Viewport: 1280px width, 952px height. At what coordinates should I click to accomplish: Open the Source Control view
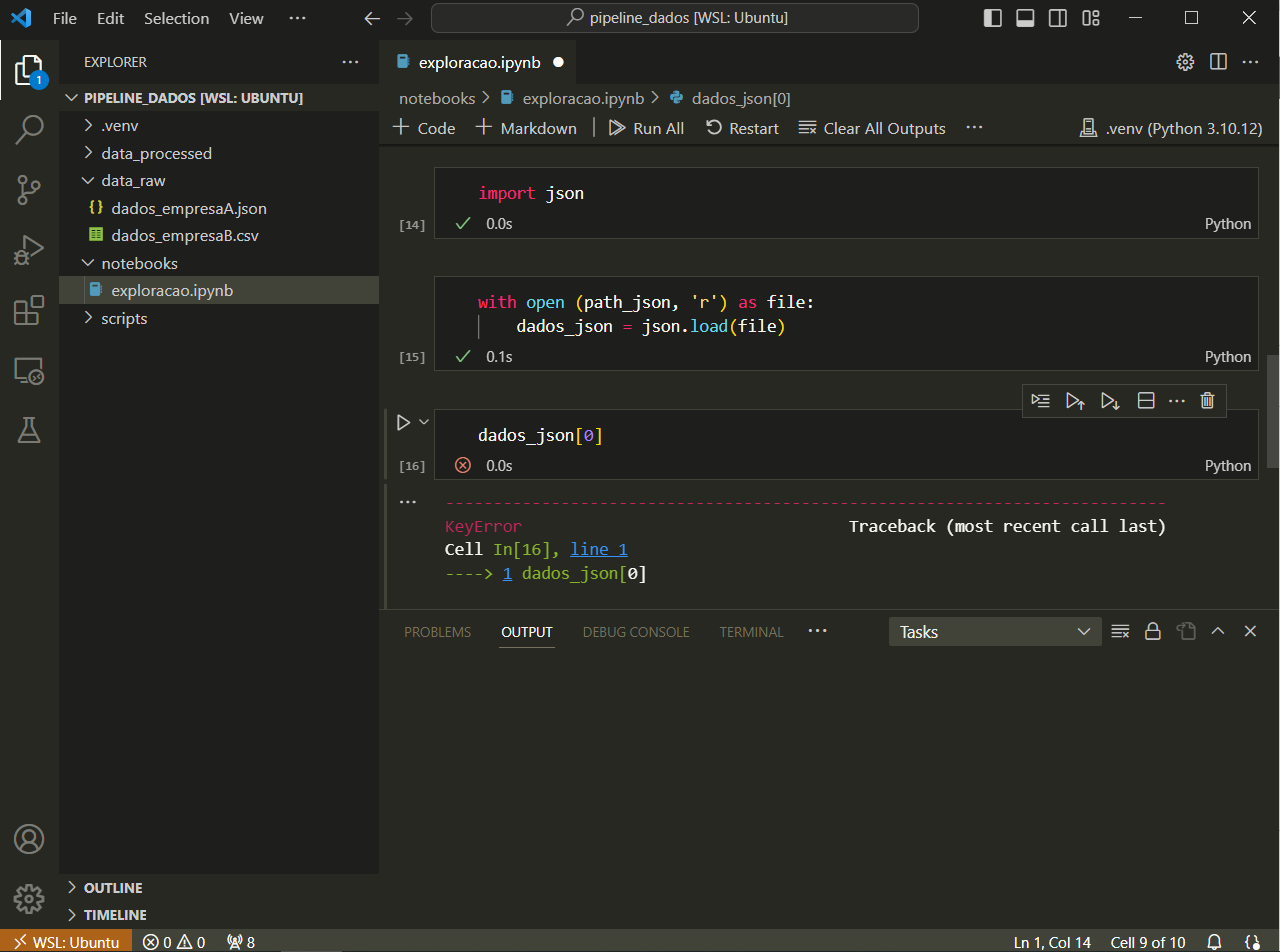point(29,189)
